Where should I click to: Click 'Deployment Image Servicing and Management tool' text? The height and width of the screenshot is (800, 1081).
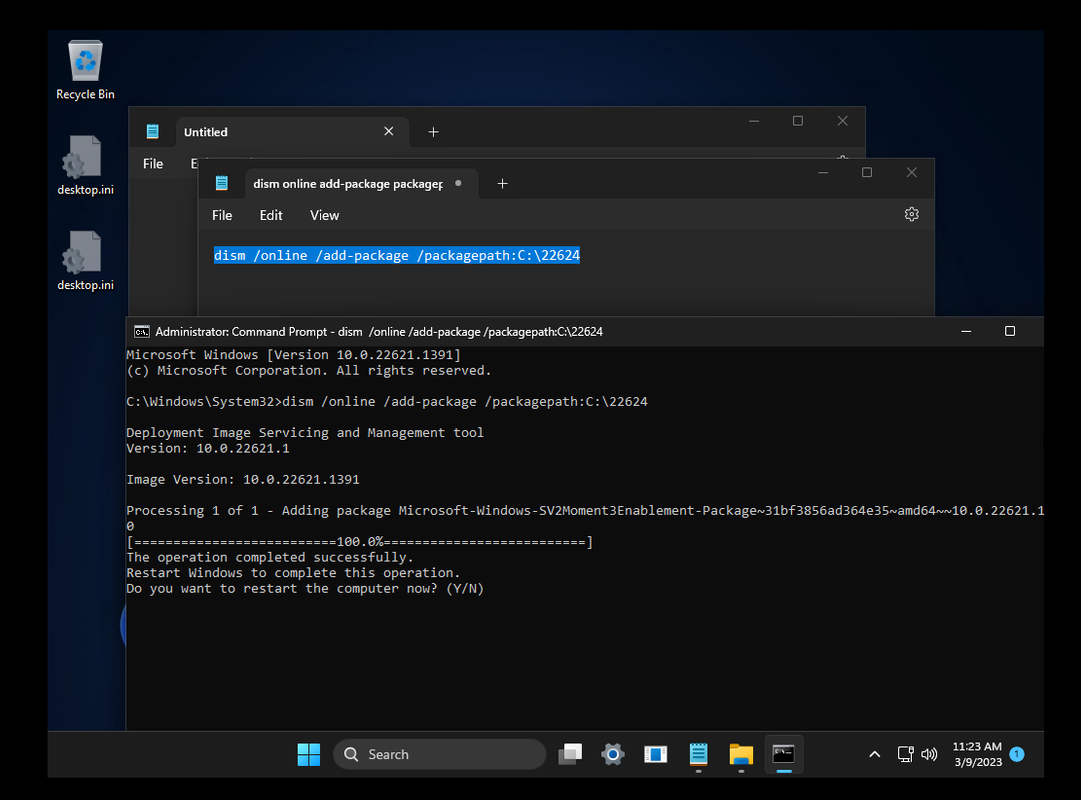[305, 432]
